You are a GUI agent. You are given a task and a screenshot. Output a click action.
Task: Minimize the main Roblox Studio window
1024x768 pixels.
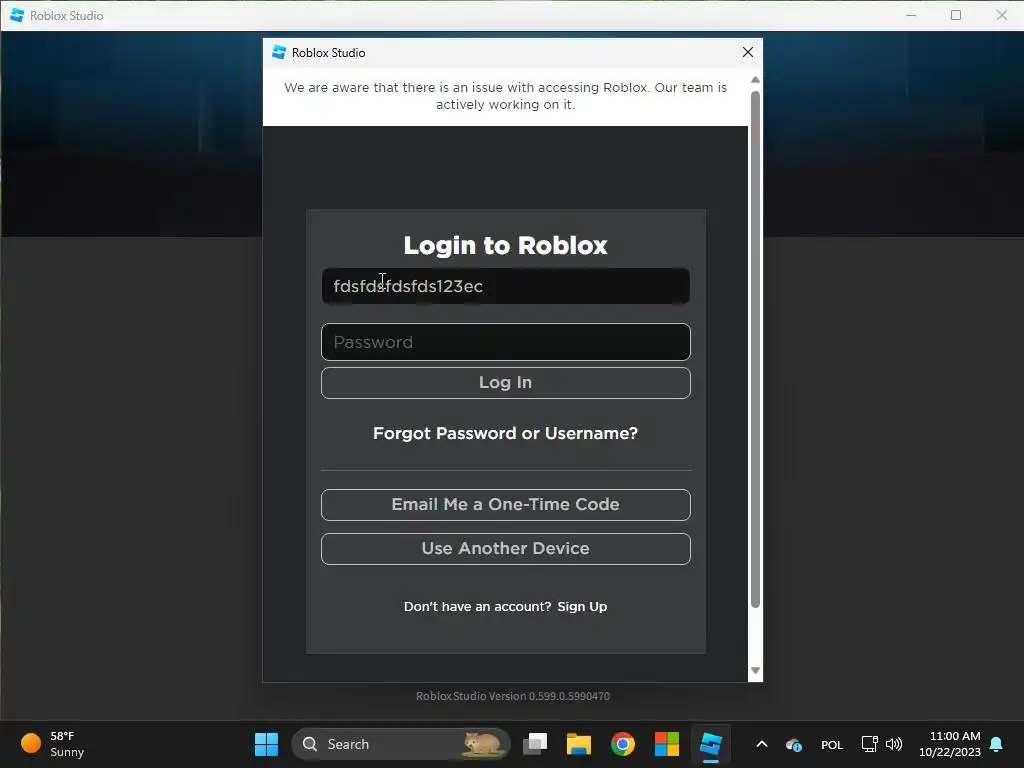911,15
